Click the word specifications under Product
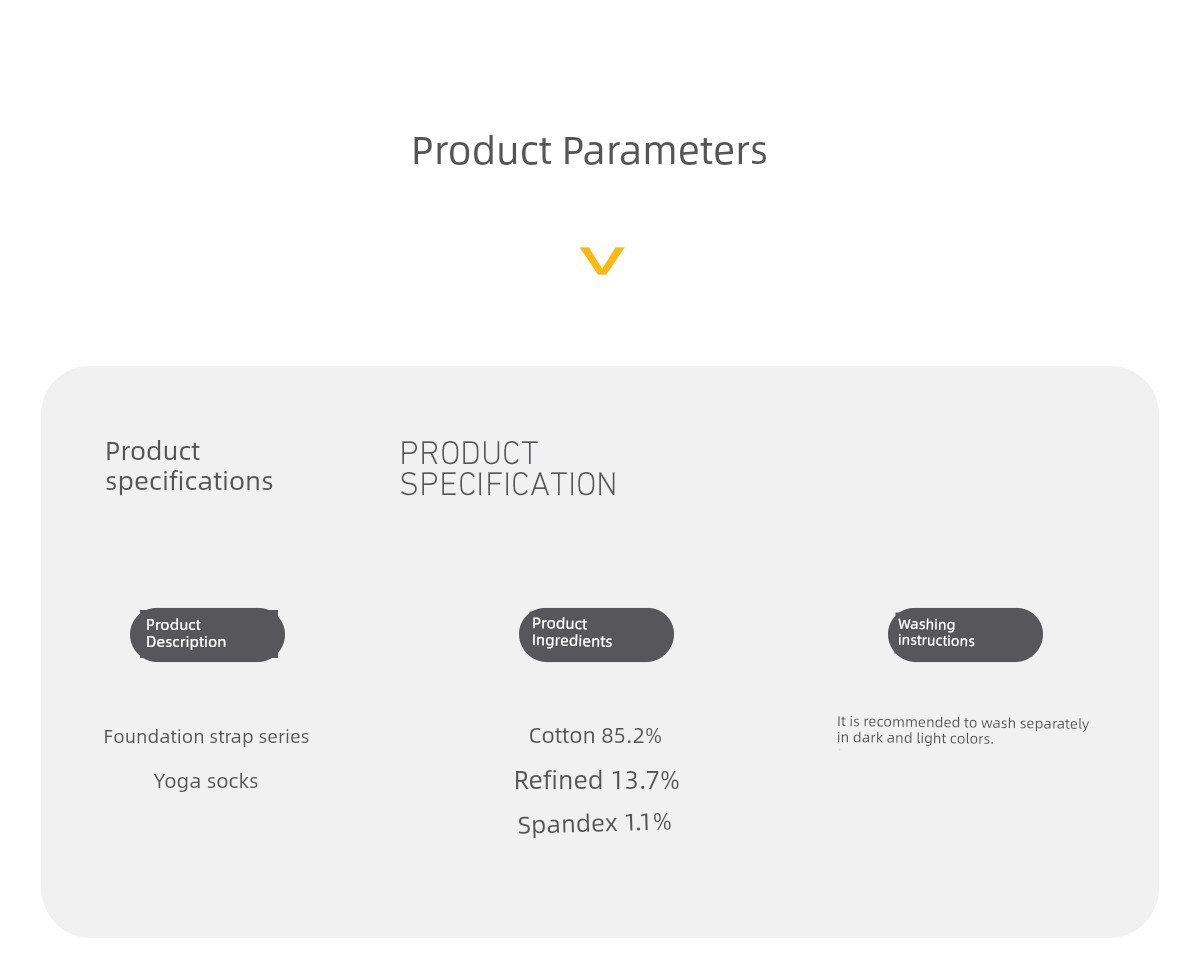The height and width of the screenshot is (968, 1200). click(x=189, y=482)
